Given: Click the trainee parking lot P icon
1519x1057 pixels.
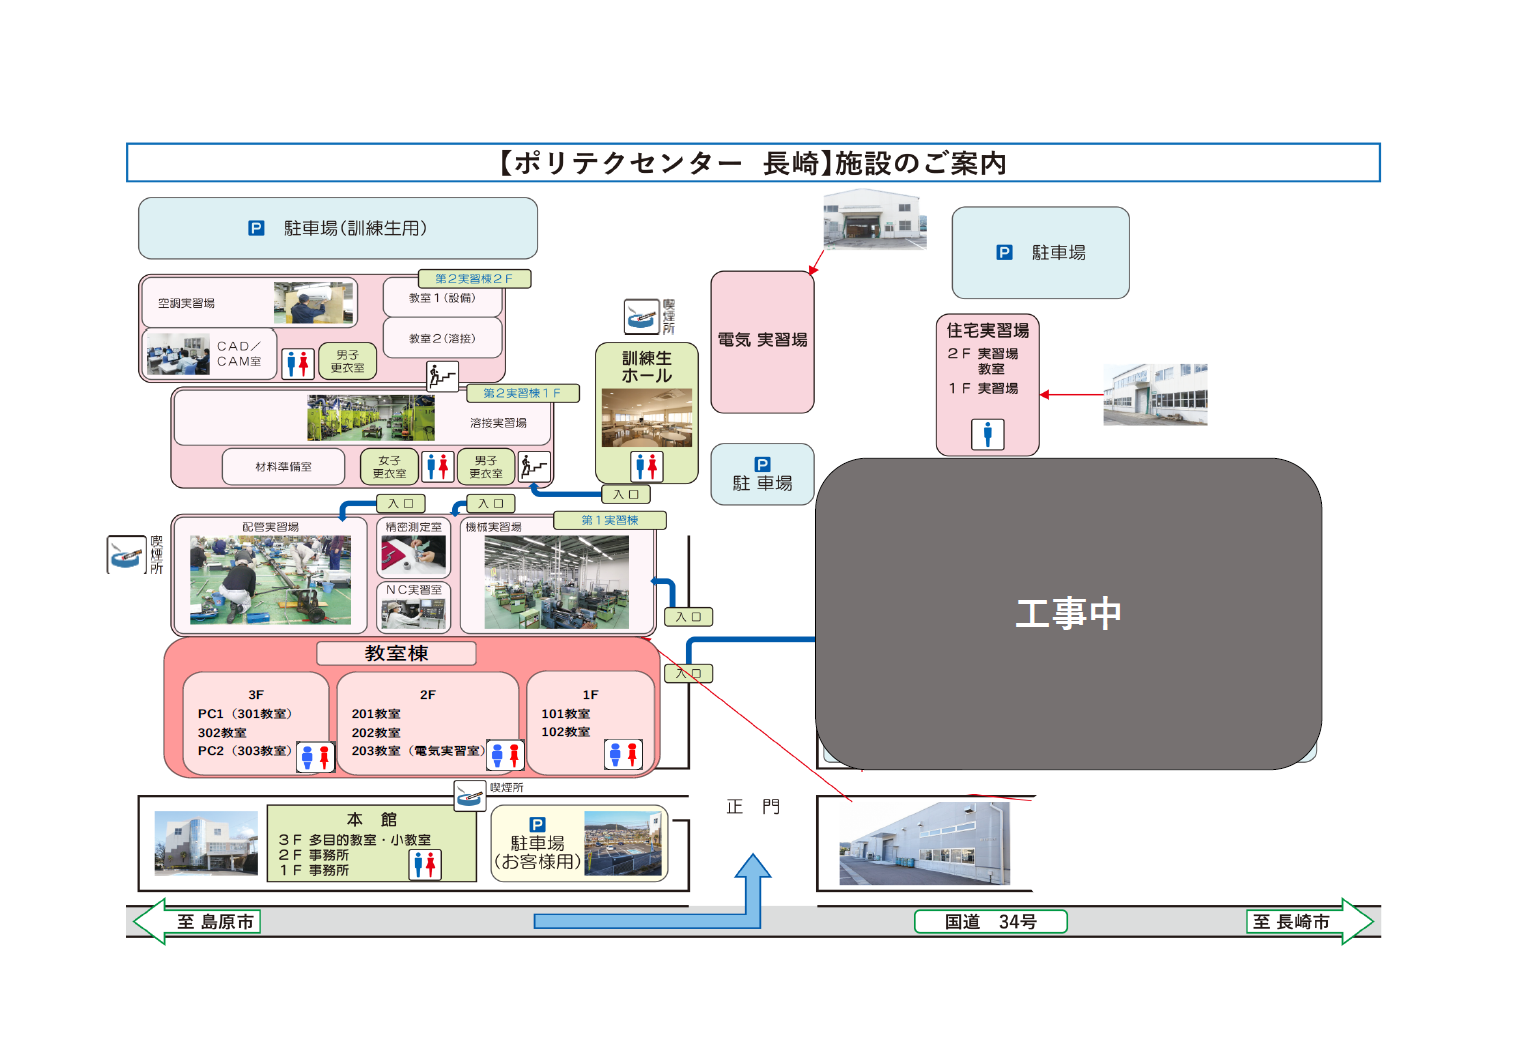Looking at the screenshot, I should click(256, 228).
